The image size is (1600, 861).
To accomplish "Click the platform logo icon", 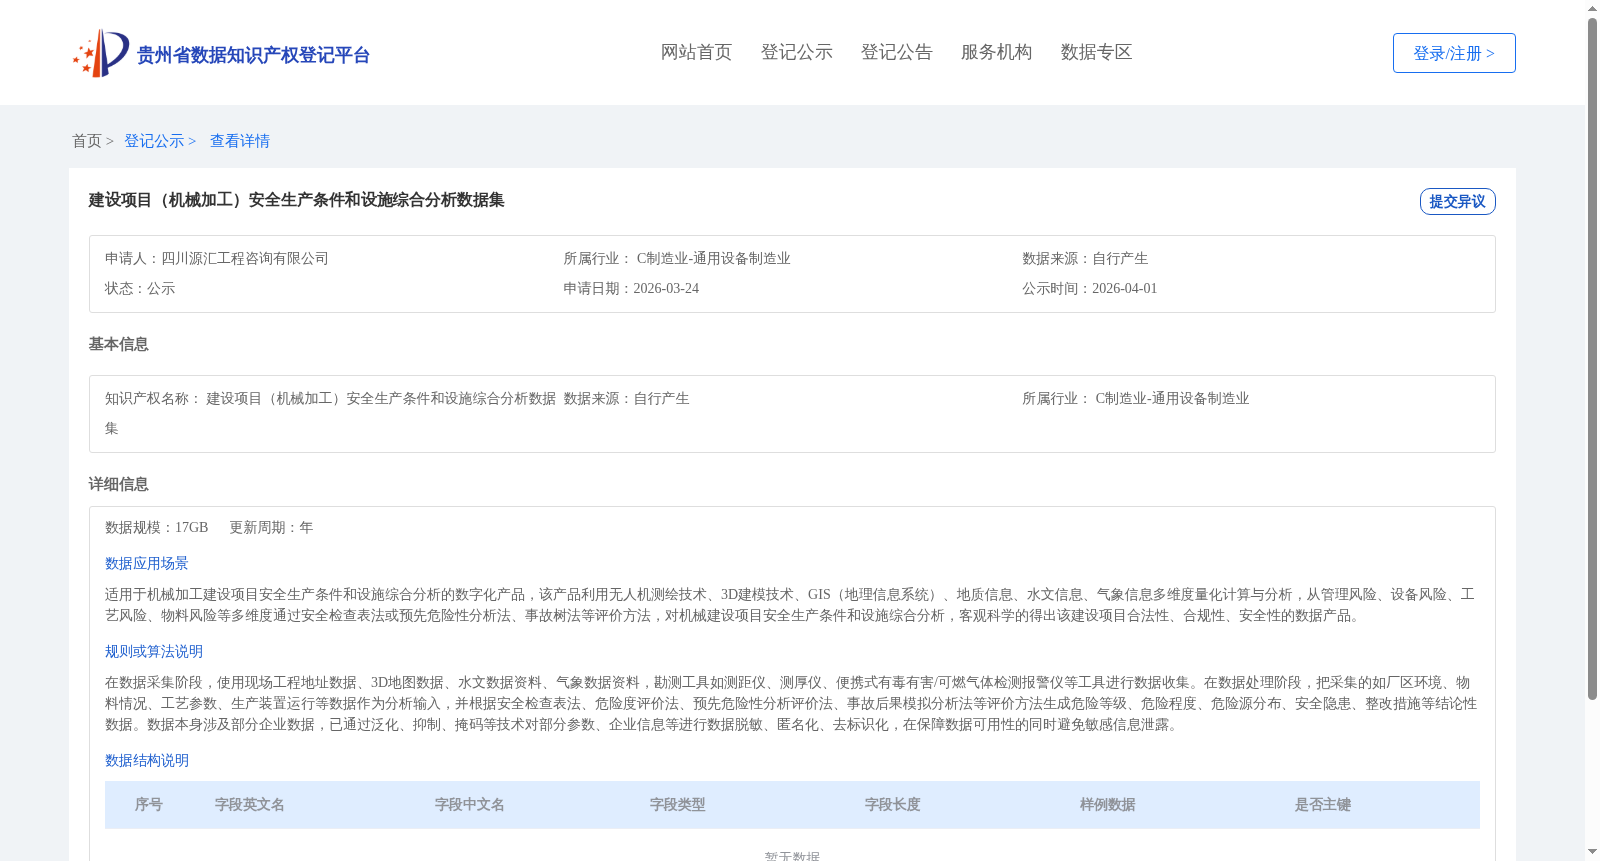I will (x=101, y=53).
